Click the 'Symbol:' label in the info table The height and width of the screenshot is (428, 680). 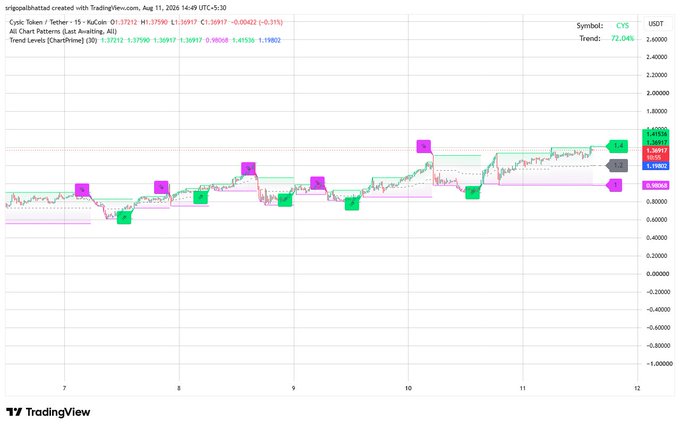tap(589, 26)
